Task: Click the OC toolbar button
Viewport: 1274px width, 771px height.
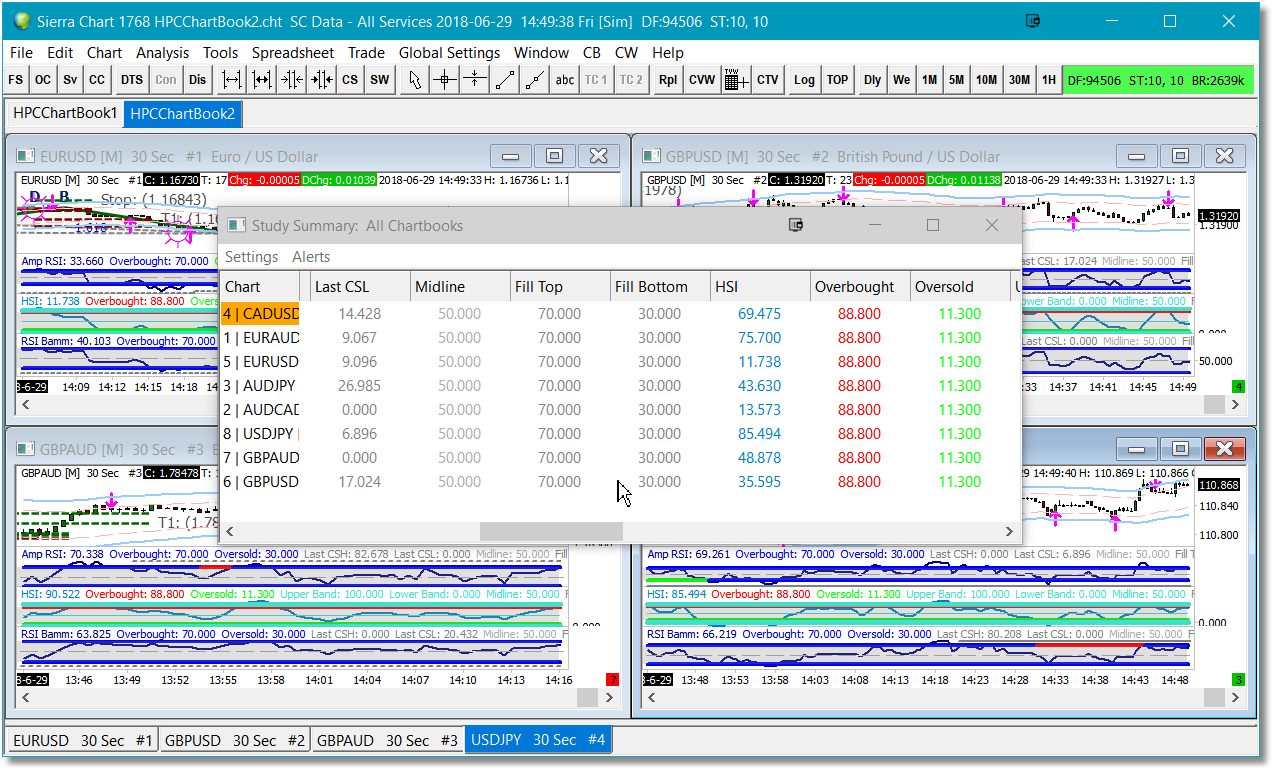Action: [43, 80]
